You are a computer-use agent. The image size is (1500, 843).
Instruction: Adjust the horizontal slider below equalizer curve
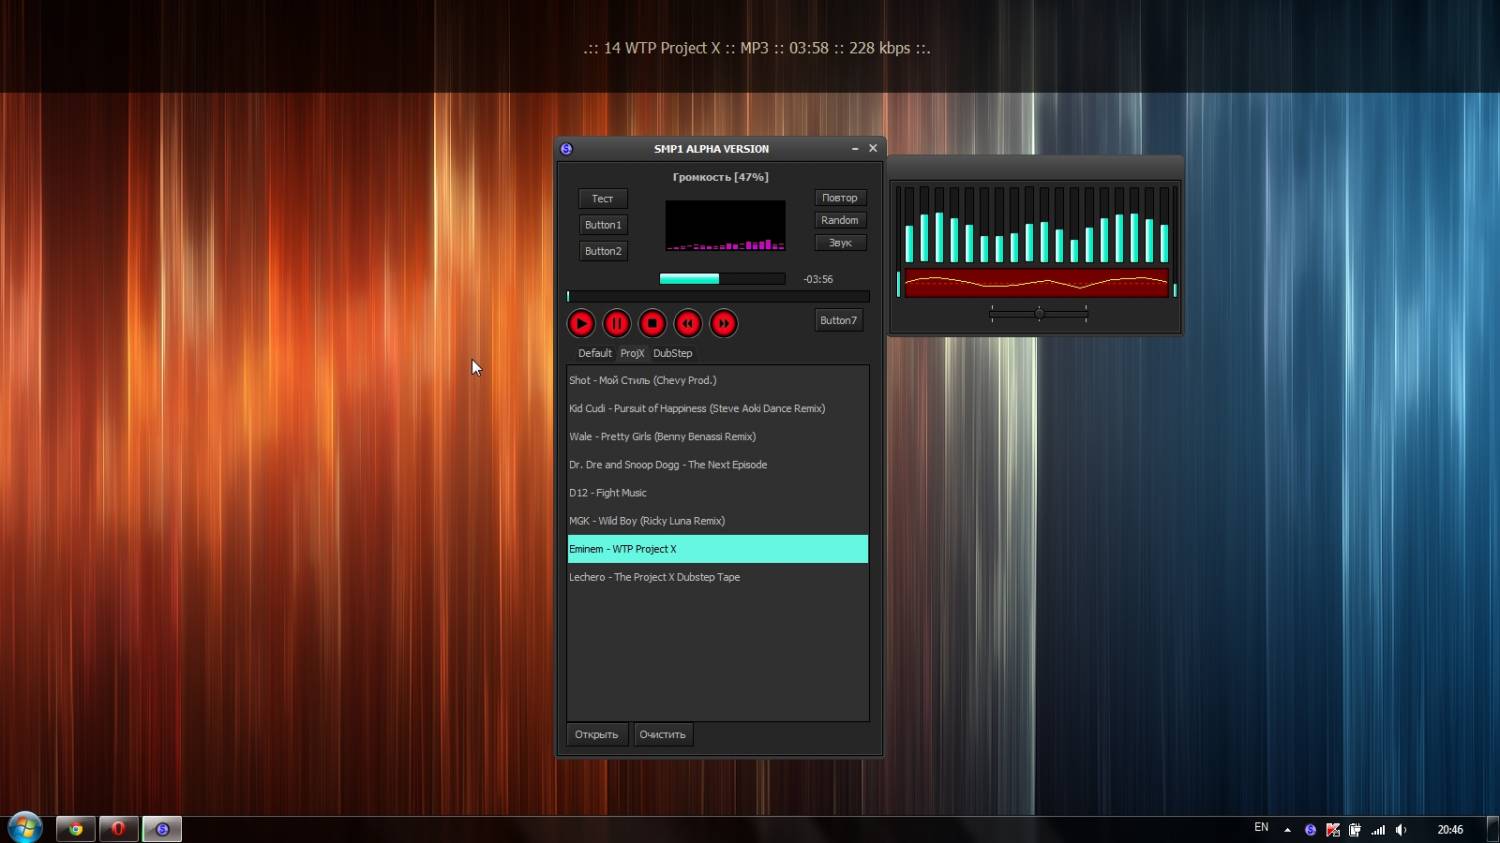tap(1039, 314)
